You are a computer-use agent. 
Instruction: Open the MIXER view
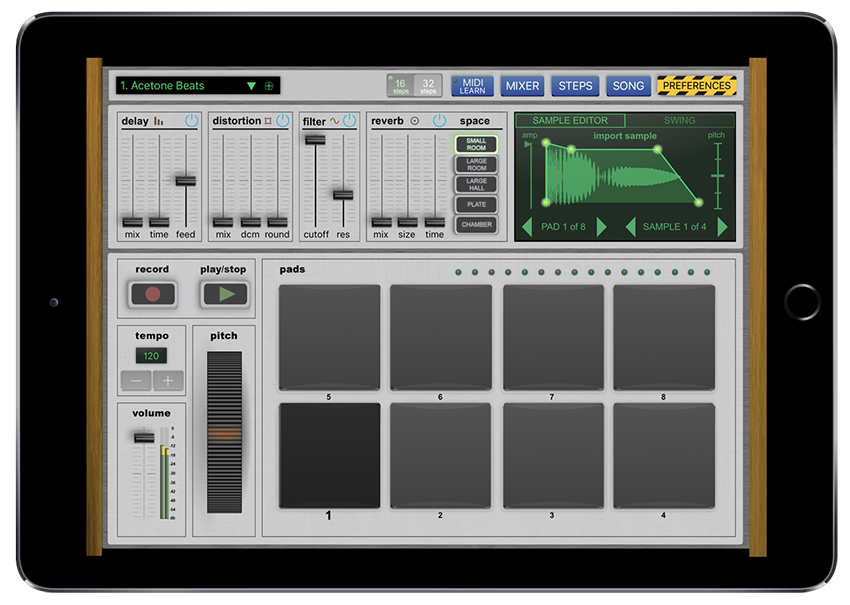point(522,86)
